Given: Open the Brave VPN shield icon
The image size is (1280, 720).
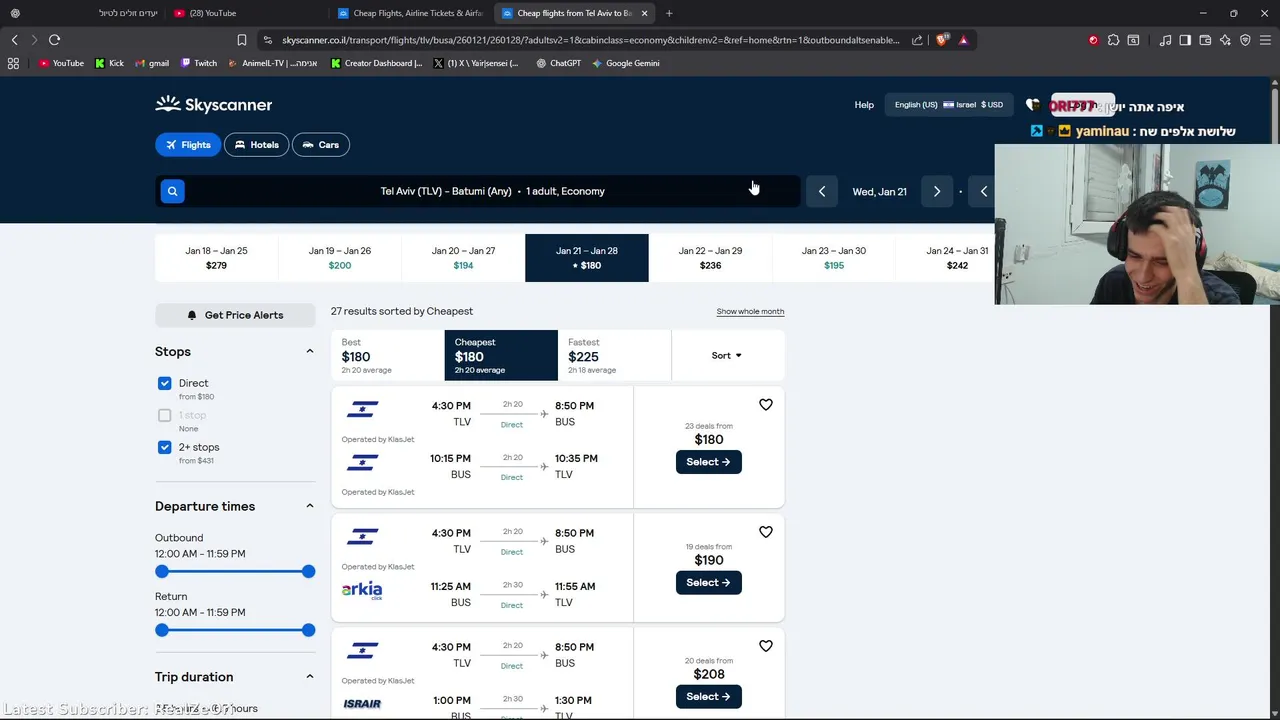Looking at the screenshot, I should (1245, 40).
